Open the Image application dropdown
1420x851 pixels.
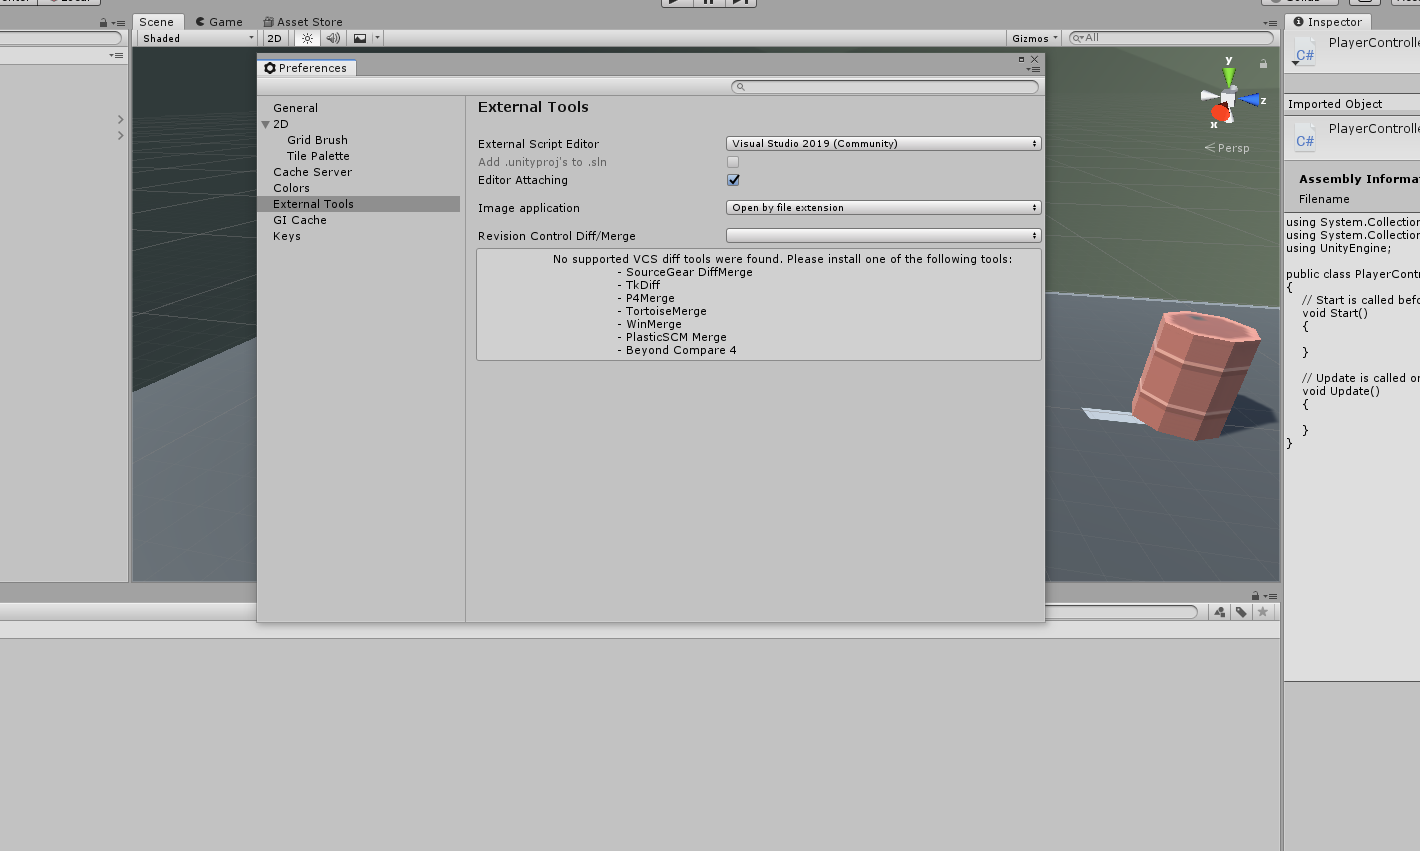pos(884,208)
